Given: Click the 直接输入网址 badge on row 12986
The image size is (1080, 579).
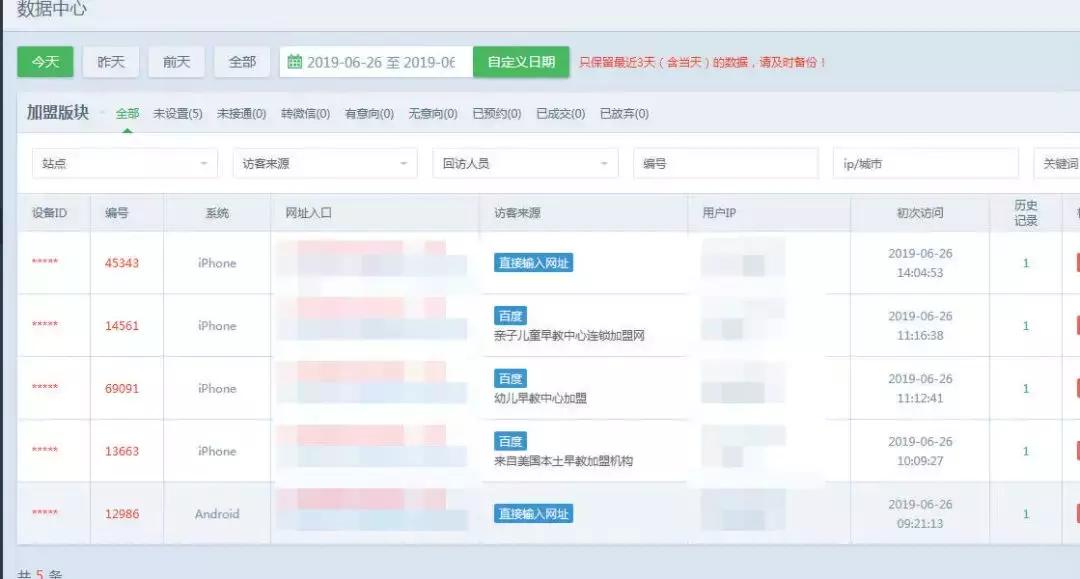Looking at the screenshot, I should coord(534,514).
